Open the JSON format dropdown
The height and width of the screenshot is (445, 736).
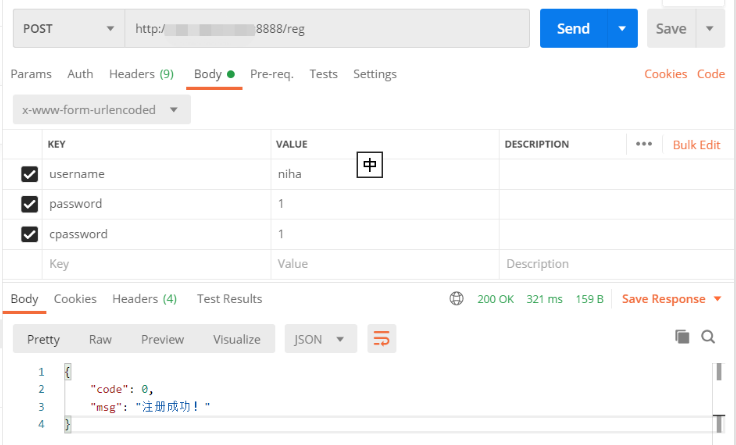(321, 339)
